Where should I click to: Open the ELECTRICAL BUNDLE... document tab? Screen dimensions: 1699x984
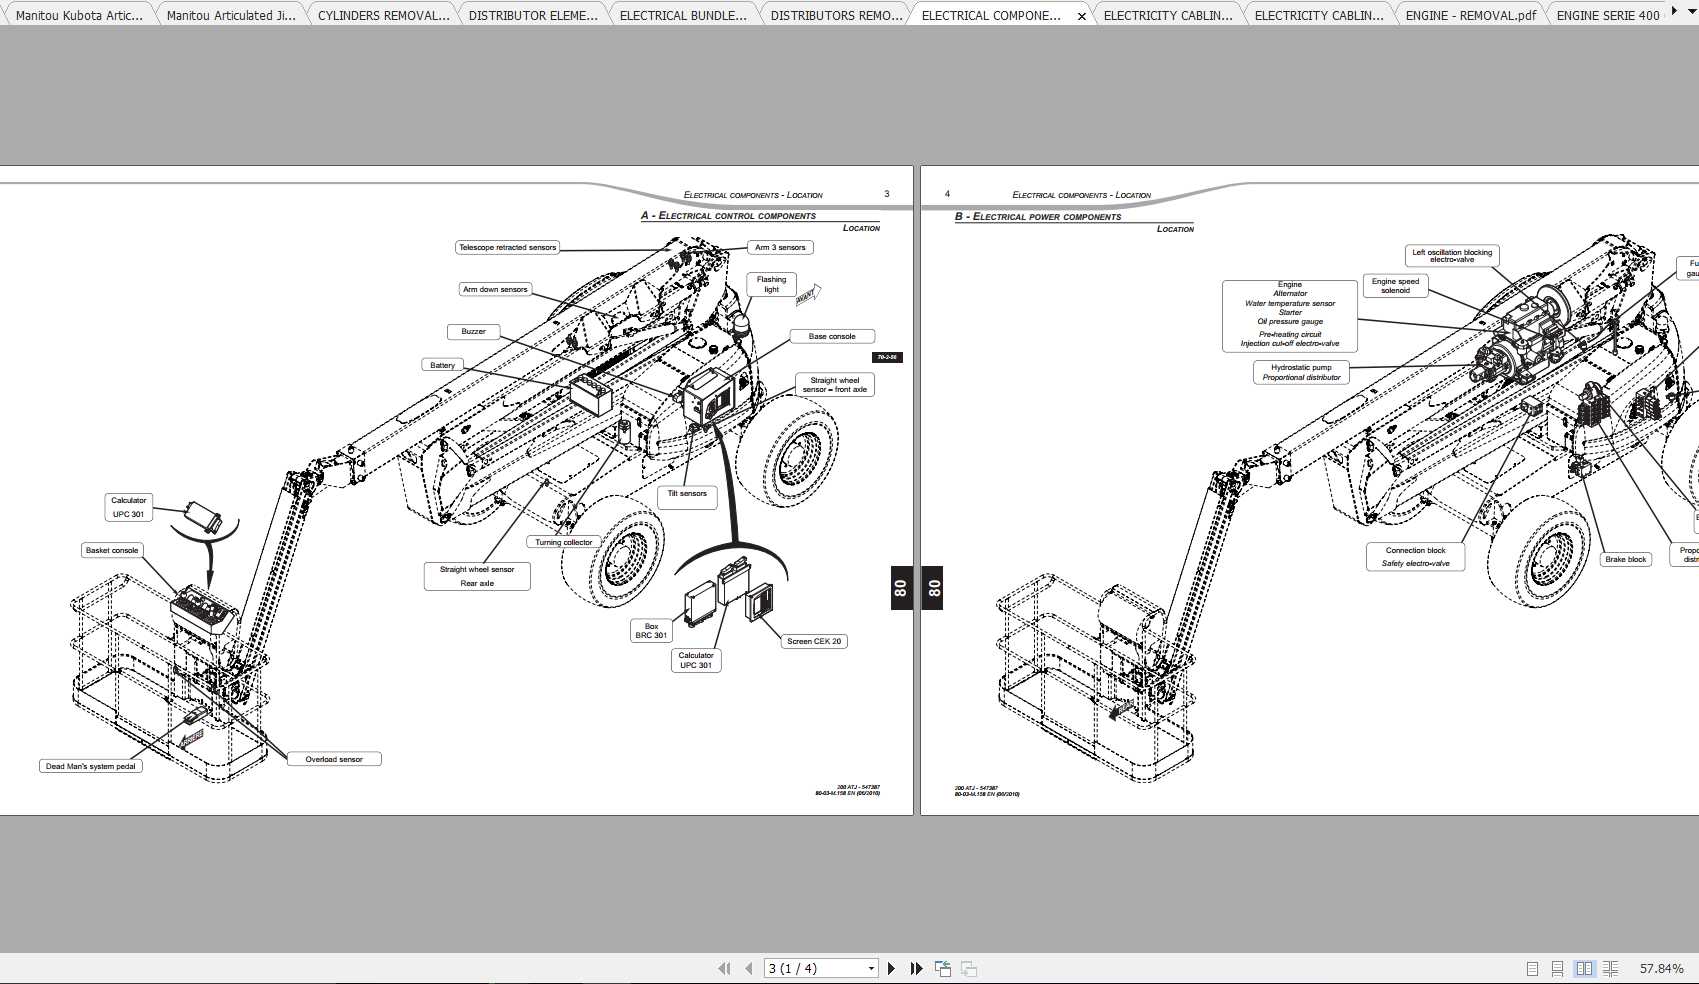click(684, 14)
